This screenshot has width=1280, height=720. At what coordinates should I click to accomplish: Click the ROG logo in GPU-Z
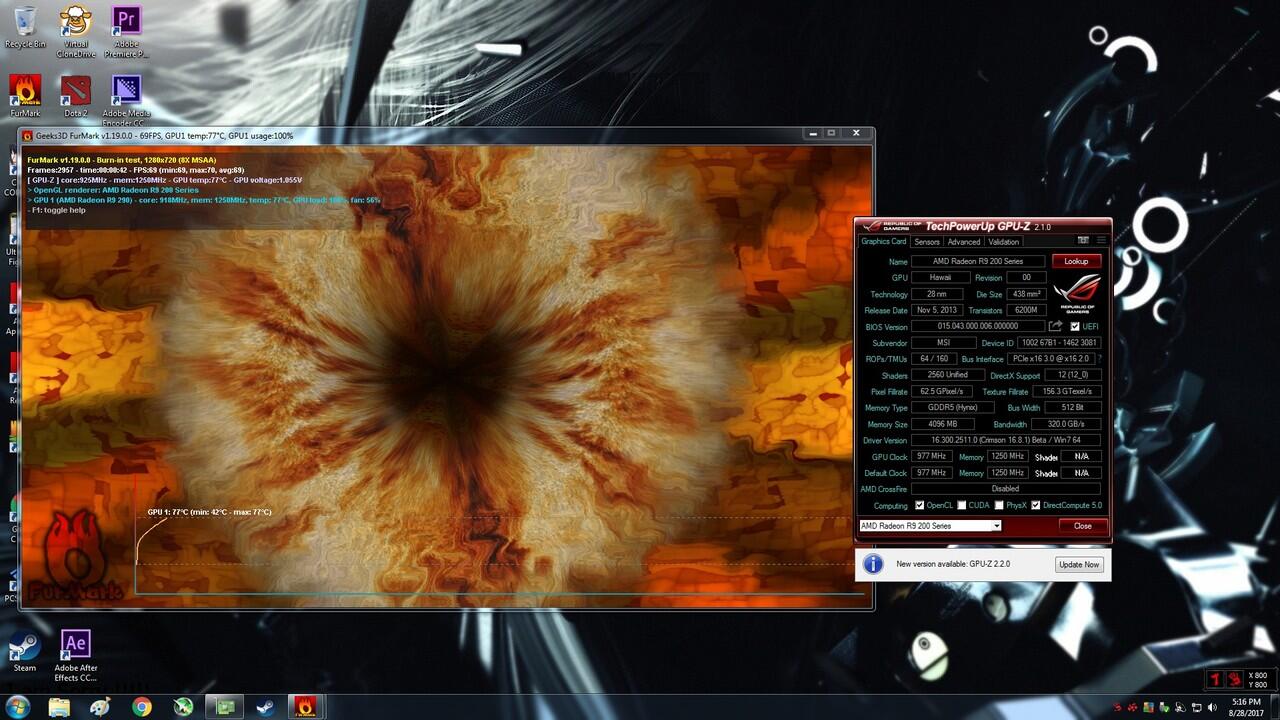(x=1077, y=293)
